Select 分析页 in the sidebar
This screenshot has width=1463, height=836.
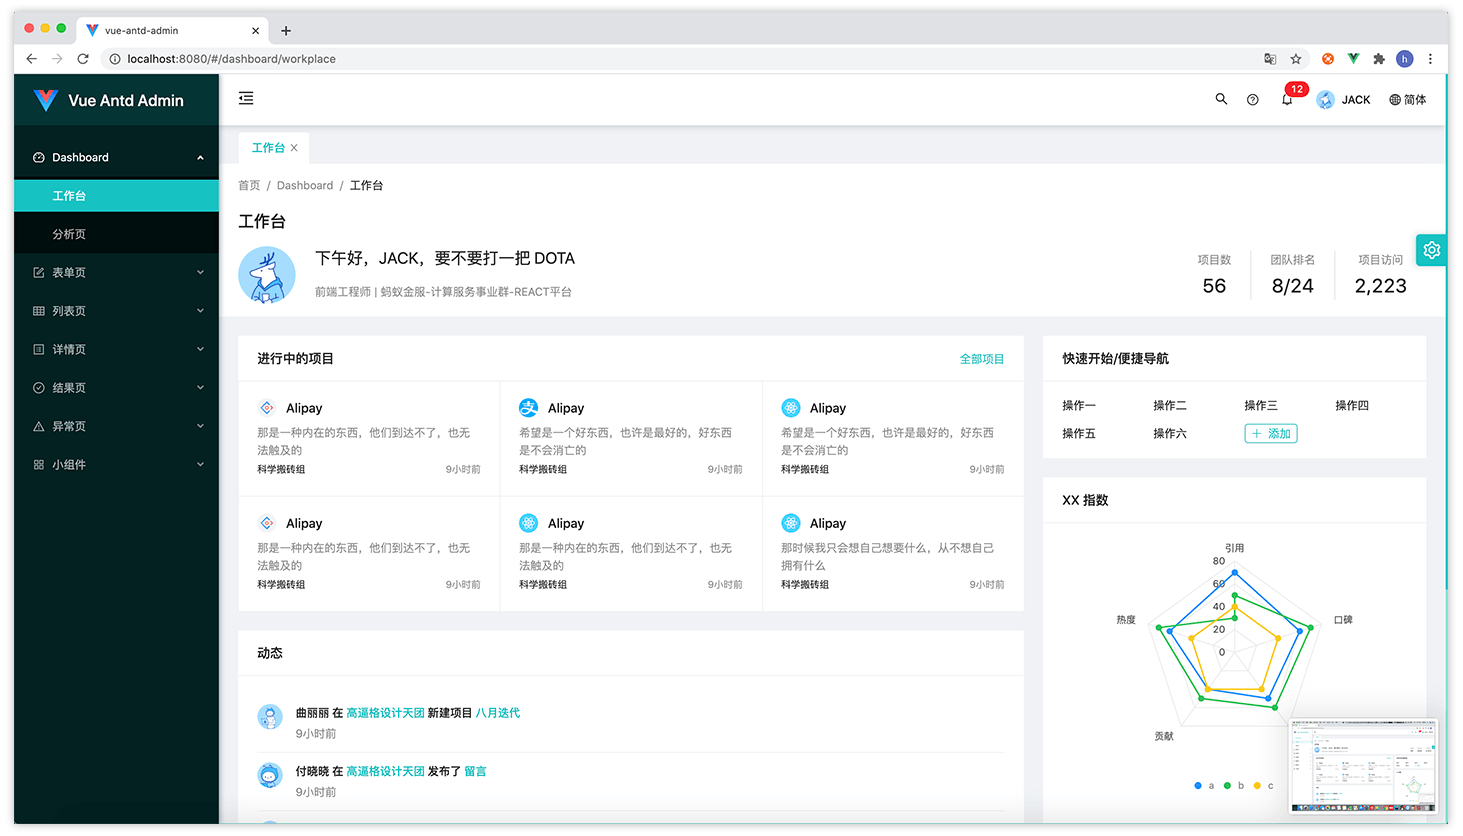[69, 234]
